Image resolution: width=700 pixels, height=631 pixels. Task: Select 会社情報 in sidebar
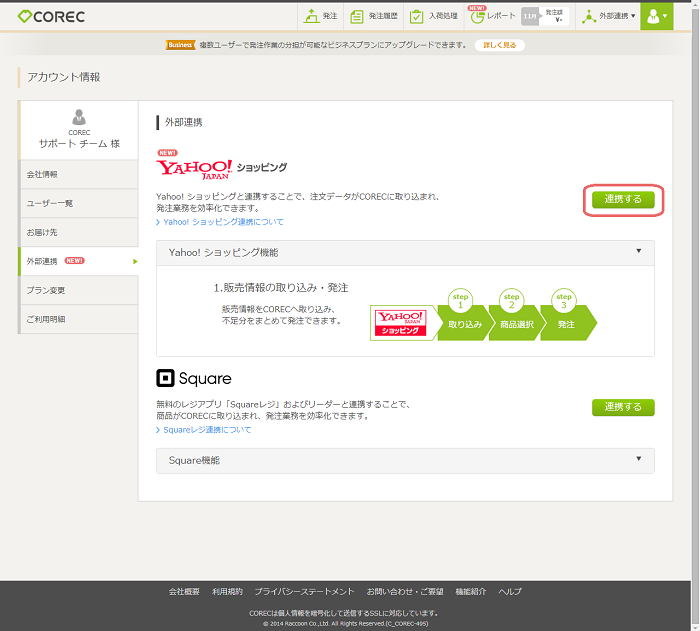click(x=79, y=174)
